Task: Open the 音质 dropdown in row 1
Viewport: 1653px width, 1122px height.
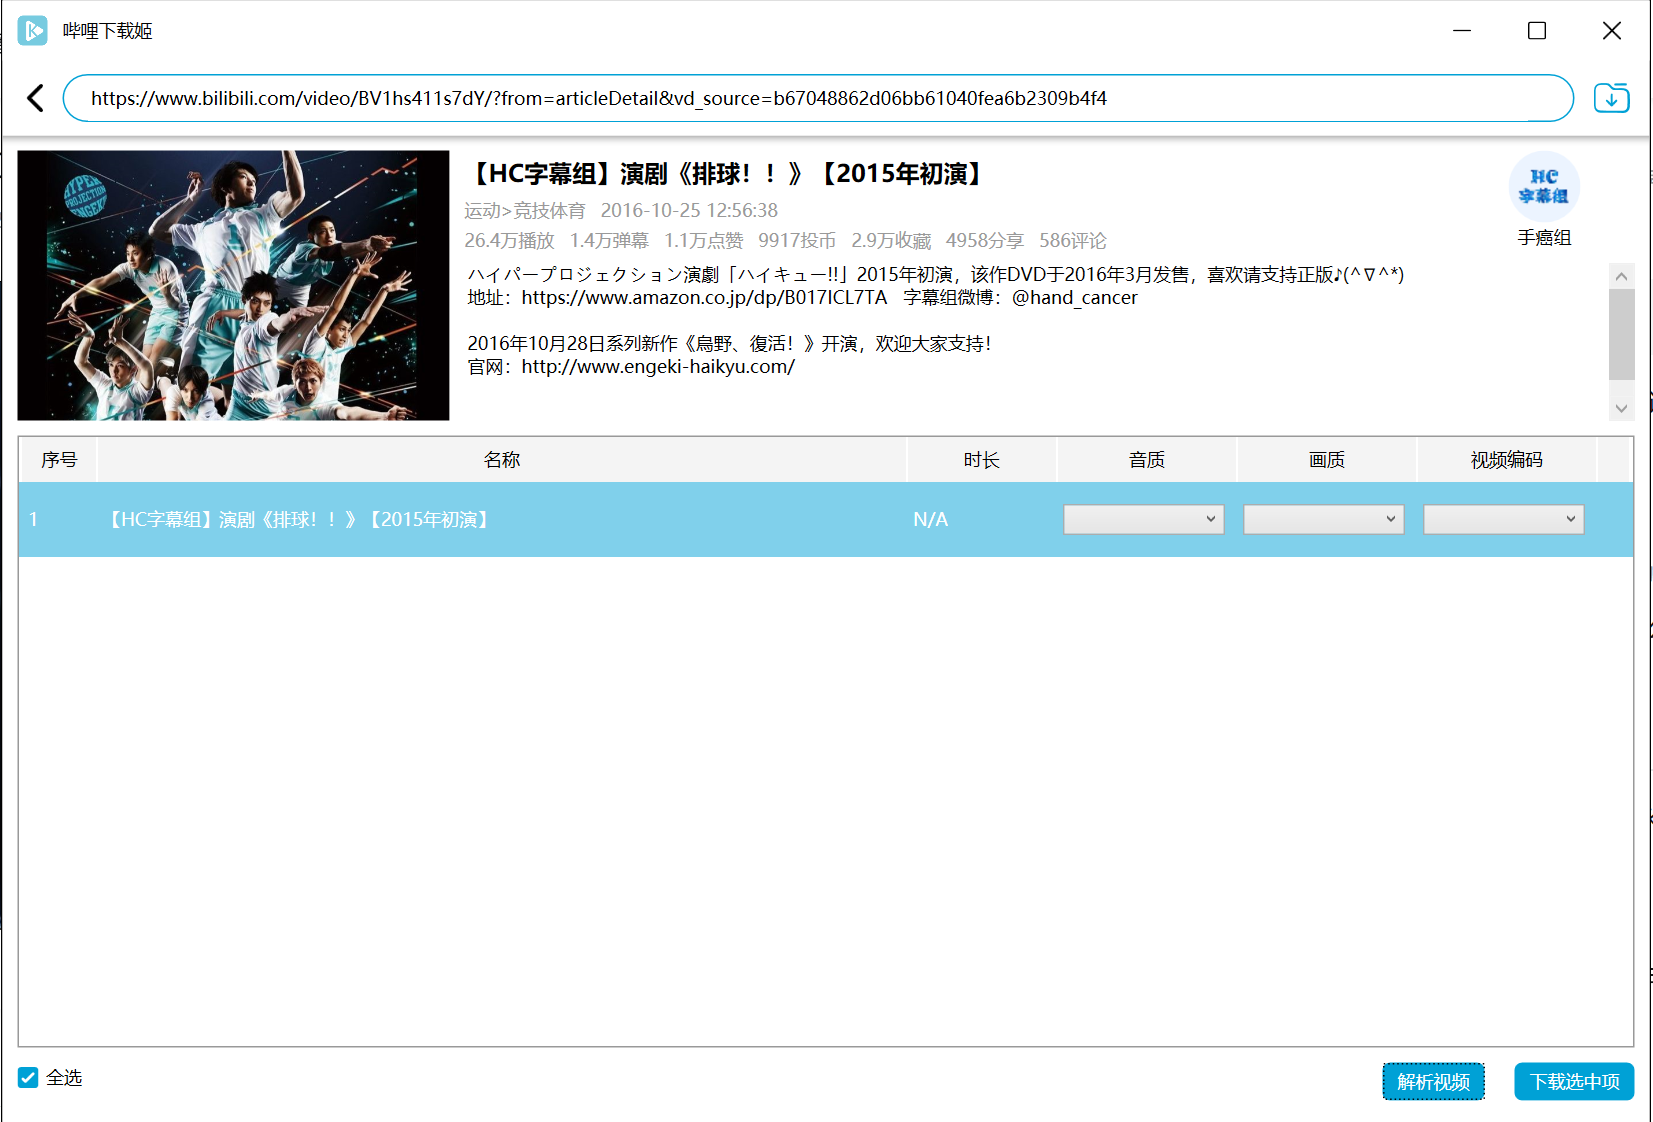Action: pos(1144,519)
